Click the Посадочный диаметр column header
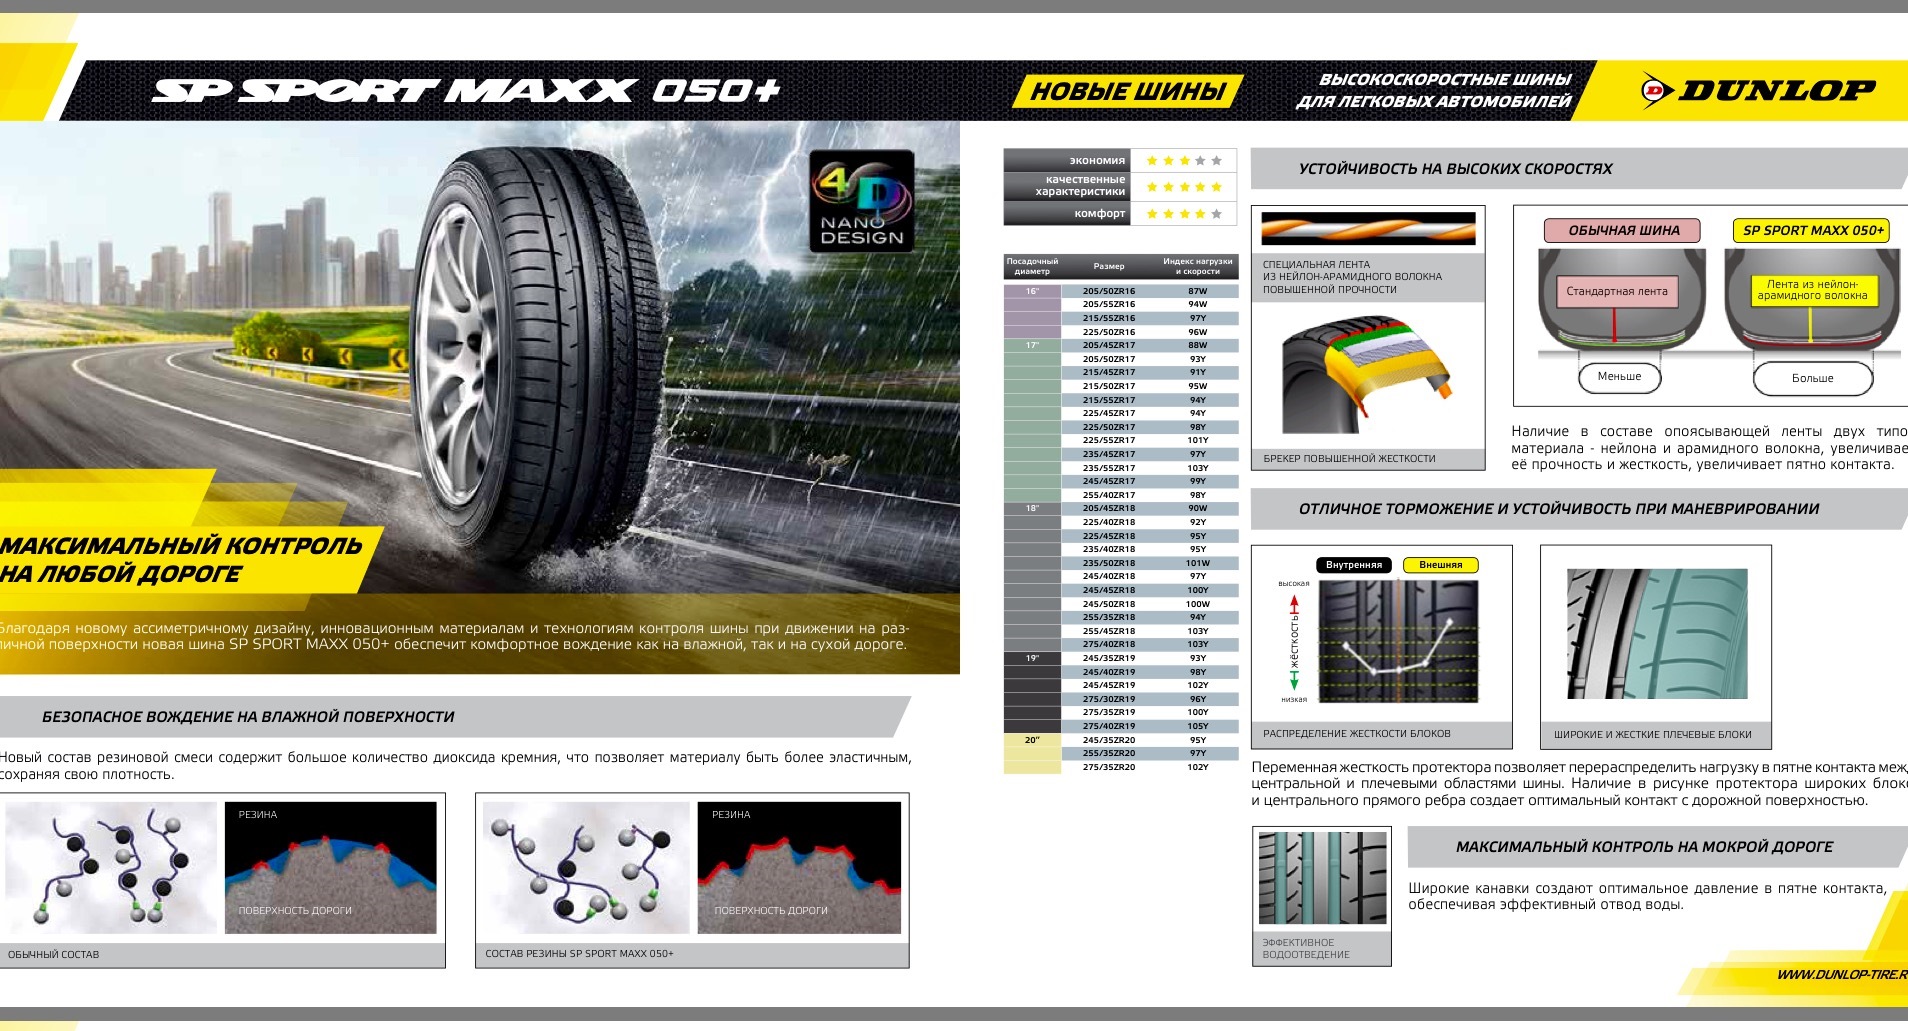This screenshot has height=1031, width=1908. 1032,266
